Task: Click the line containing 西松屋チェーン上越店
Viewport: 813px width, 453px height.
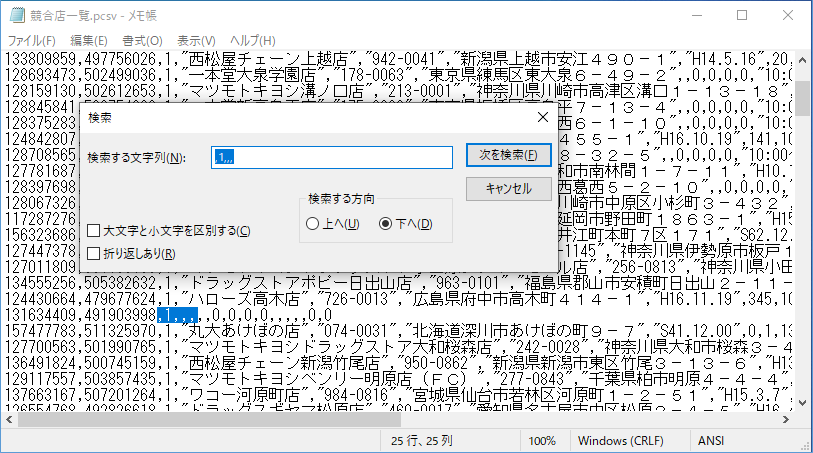Action: 397,59
